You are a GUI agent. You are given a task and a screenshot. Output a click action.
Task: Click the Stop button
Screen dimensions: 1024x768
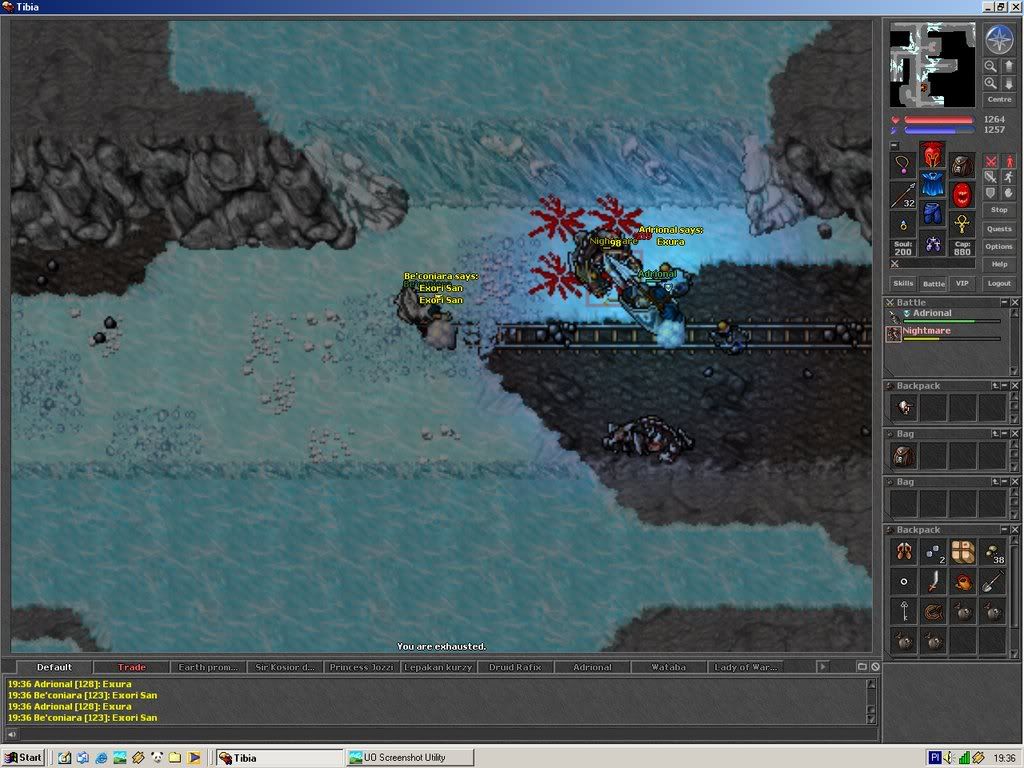pyautogui.click(x=999, y=210)
